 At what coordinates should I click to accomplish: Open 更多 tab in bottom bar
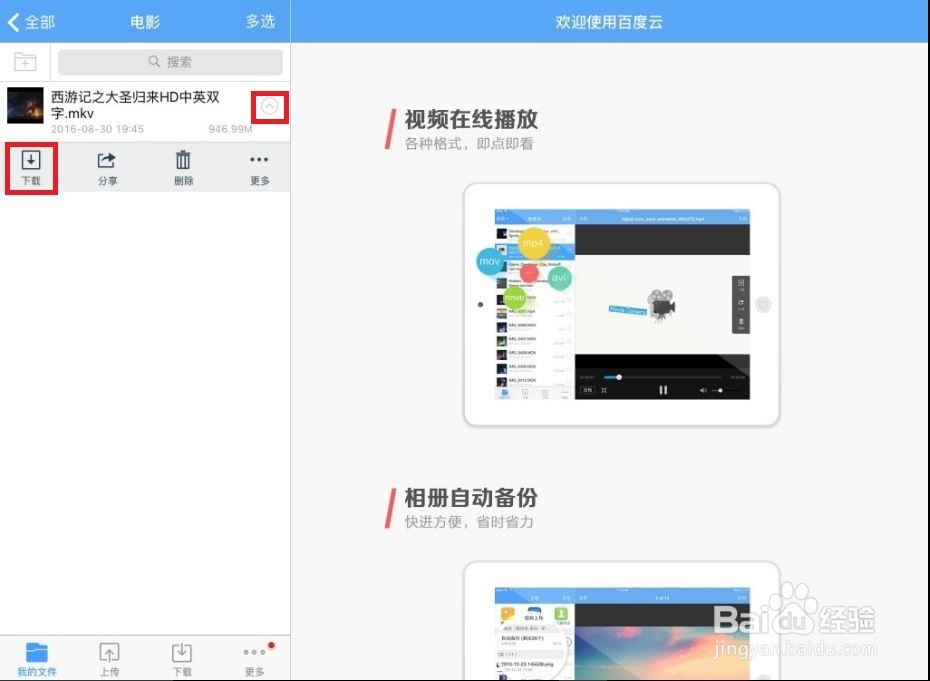click(x=254, y=659)
